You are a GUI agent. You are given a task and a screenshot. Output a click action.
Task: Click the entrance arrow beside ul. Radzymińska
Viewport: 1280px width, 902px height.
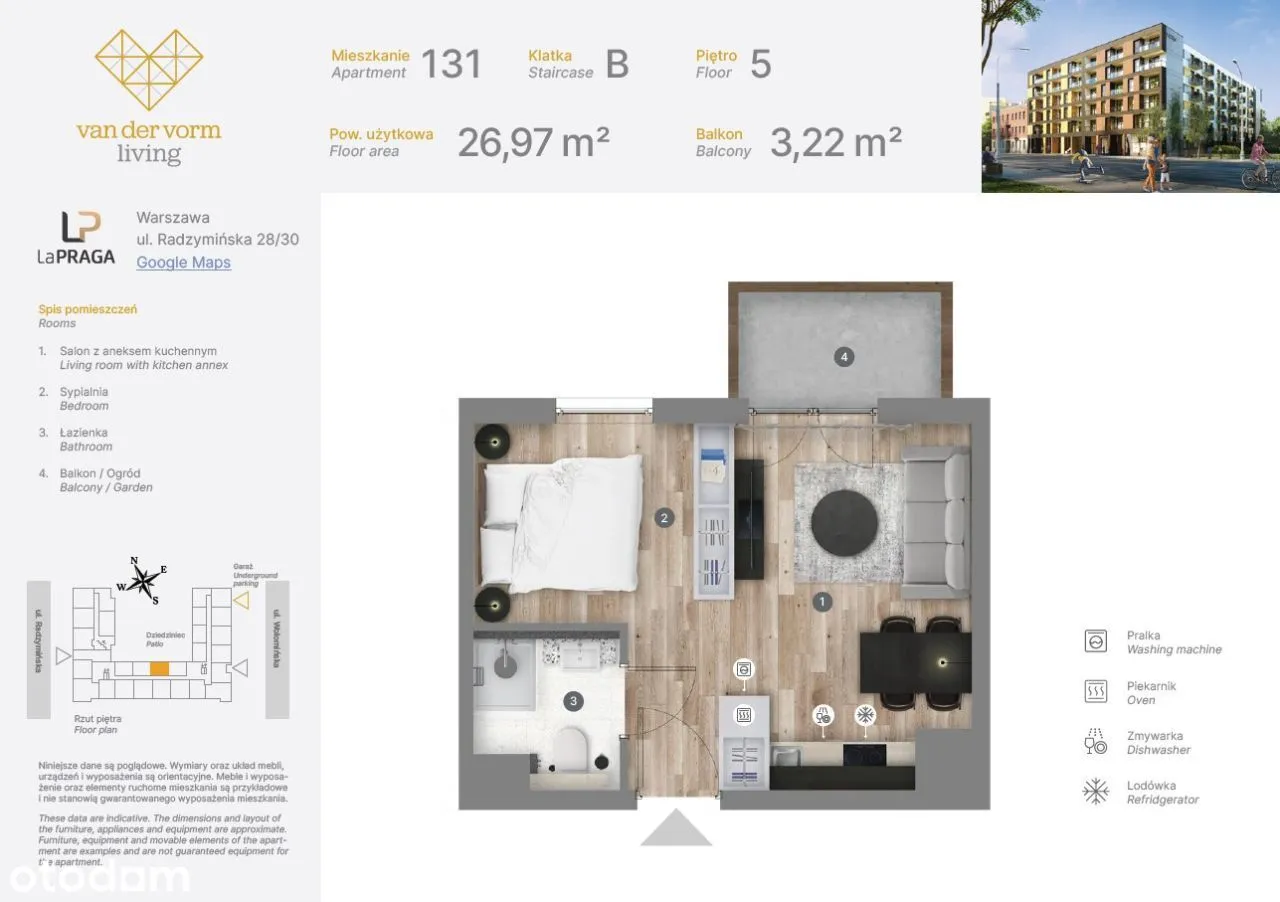pos(64,656)
